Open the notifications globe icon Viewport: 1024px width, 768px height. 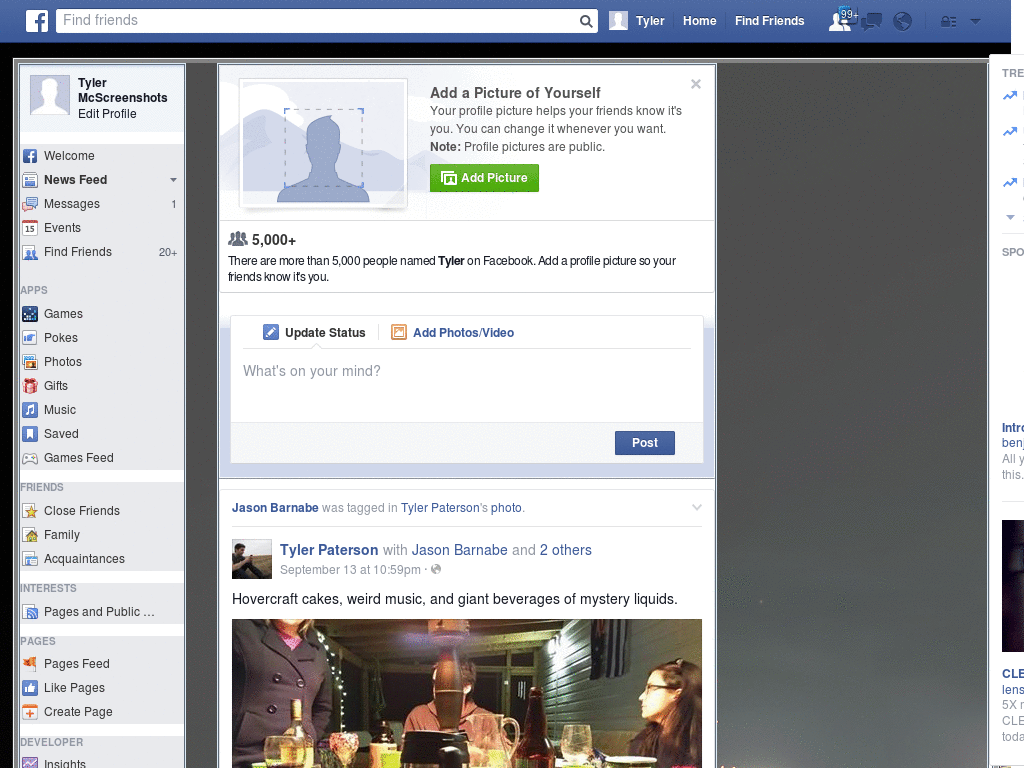click(x=903, y=22)
